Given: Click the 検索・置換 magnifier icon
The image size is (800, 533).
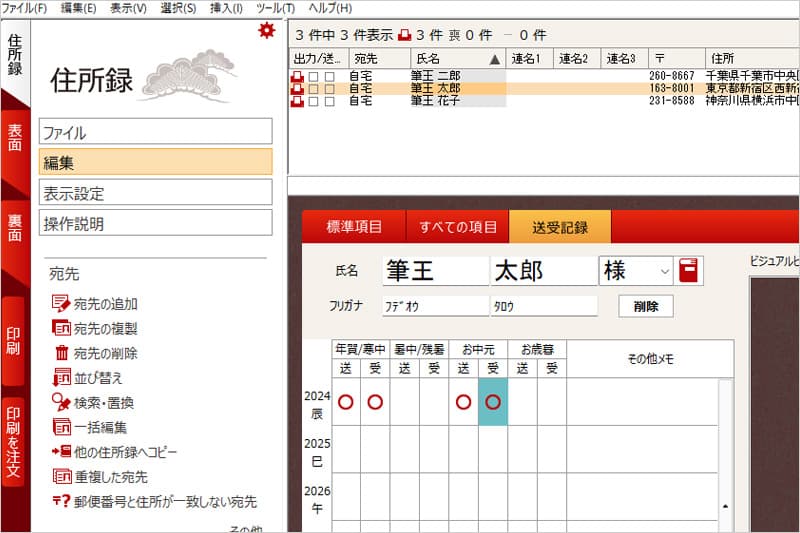Looking at the screenshot, I should tap(61, 402).
